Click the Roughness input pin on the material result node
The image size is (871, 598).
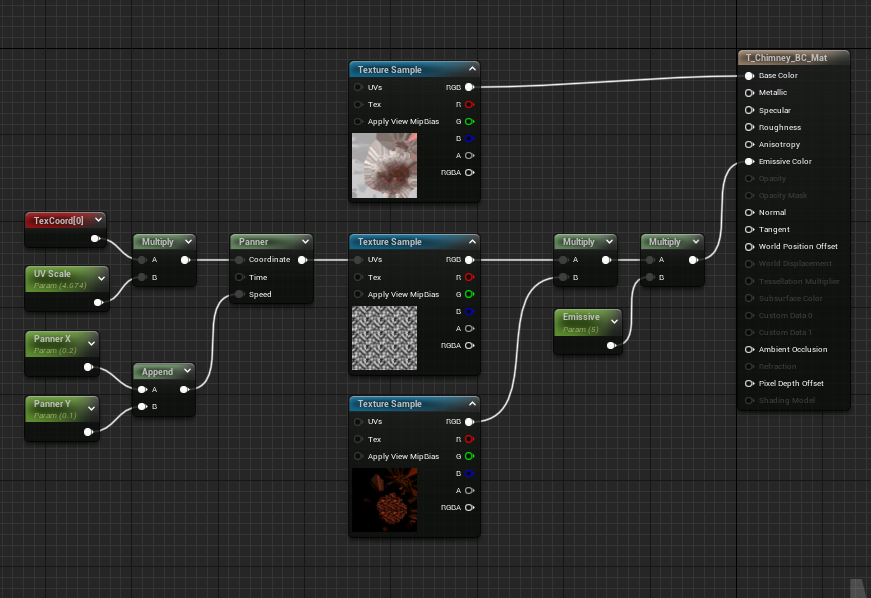pyautogui.click(x=749, y=127)
